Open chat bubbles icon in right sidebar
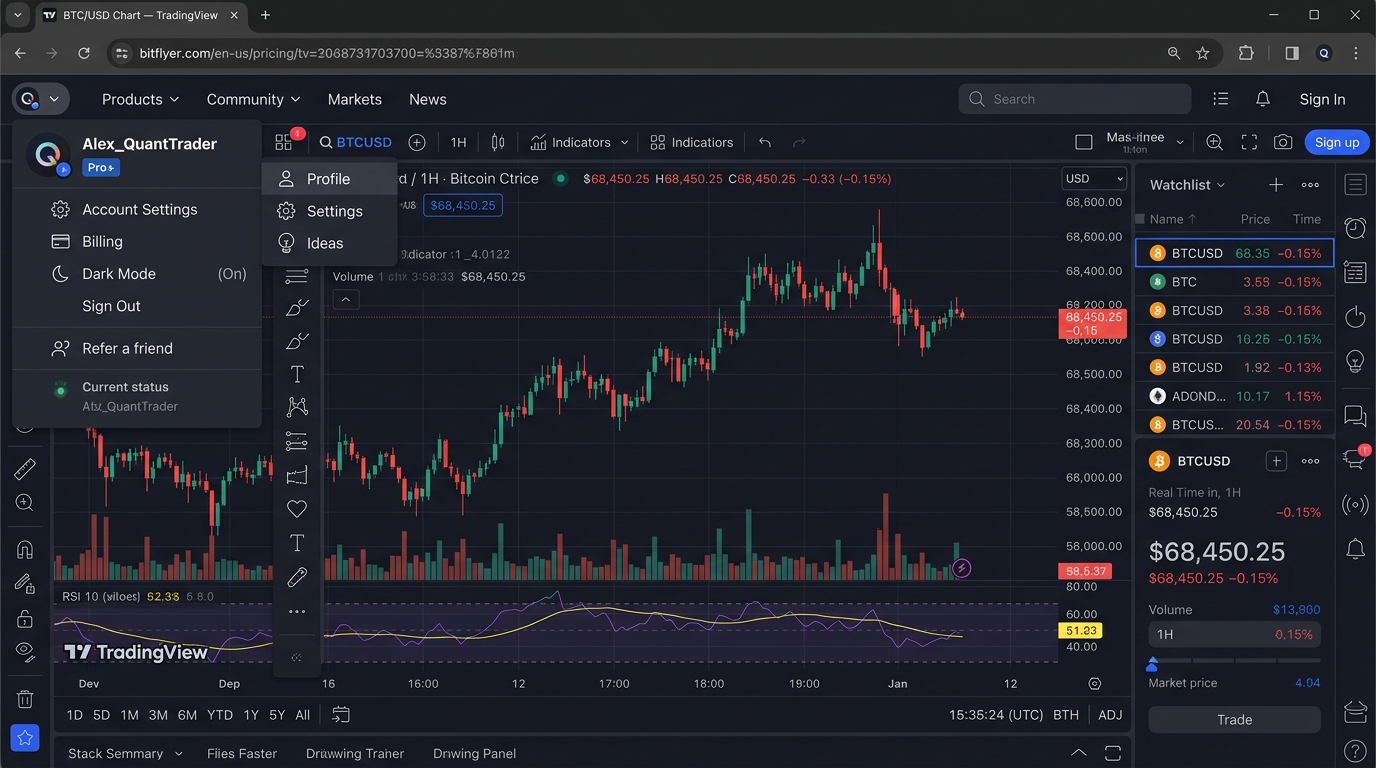1376x768 pixels. (x=1355, y=415)
